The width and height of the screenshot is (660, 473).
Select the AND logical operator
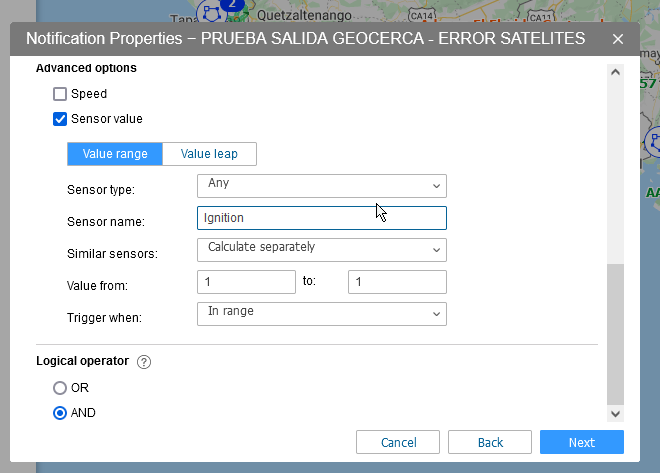point(60,412)
